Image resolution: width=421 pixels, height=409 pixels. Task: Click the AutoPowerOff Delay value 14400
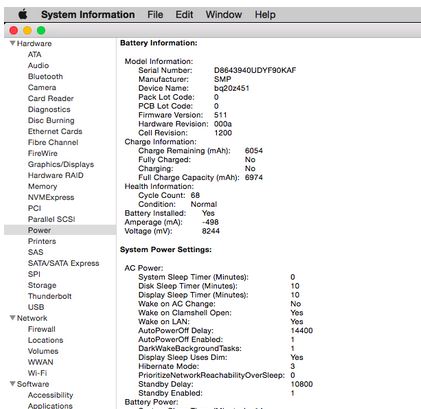click(x=302, y=331)
